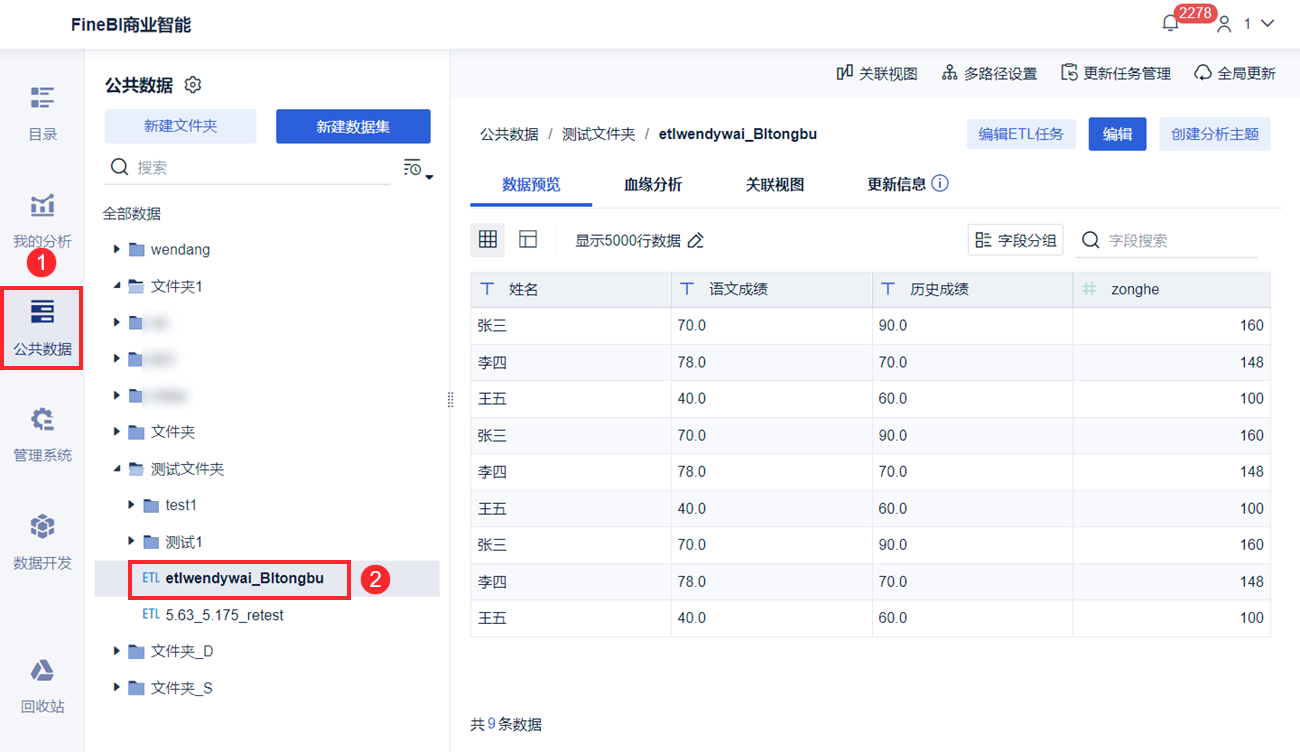1300x752 pixels.
Task: Click the text type icon on 历史成绩 column
Action: coord(888,289)
